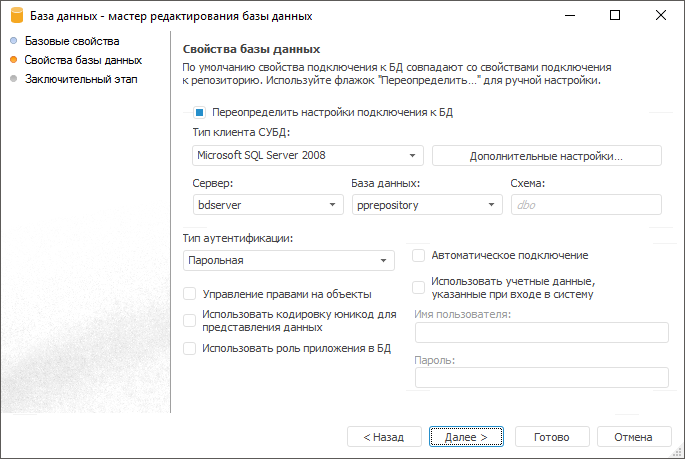Screen dimensions: 685x459
Task: Enable Unicode encoding for data presentation
Action: point(190,320)
